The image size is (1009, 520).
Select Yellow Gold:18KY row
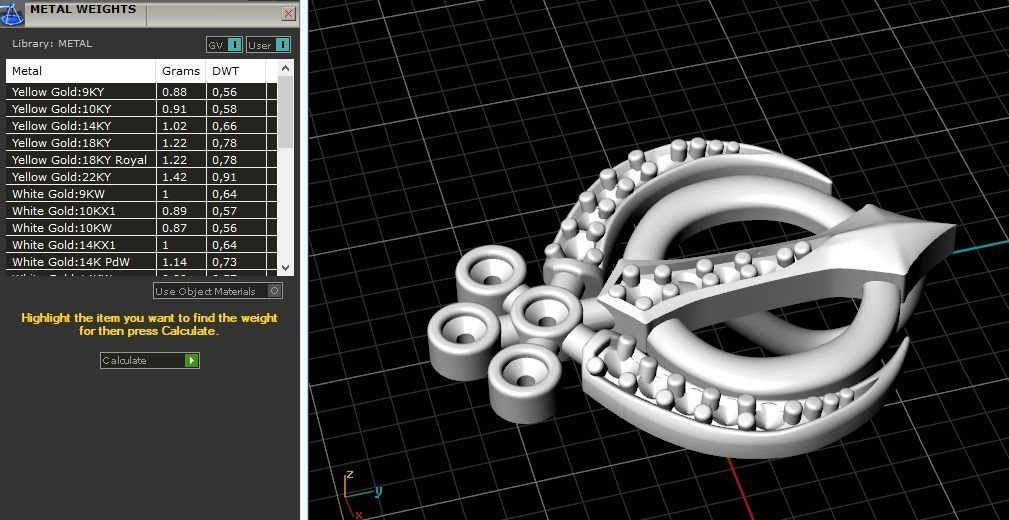pos(142,143)
